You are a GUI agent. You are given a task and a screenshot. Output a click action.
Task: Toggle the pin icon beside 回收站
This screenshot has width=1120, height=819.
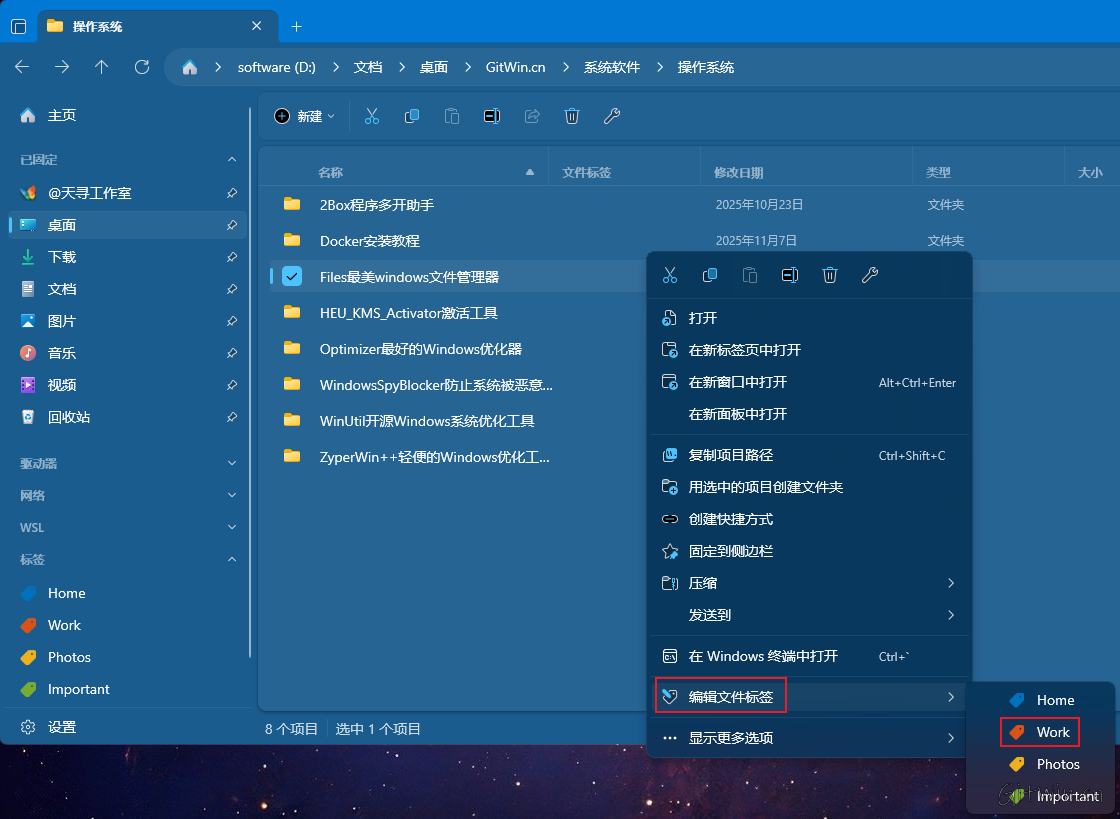coord(232,417)
